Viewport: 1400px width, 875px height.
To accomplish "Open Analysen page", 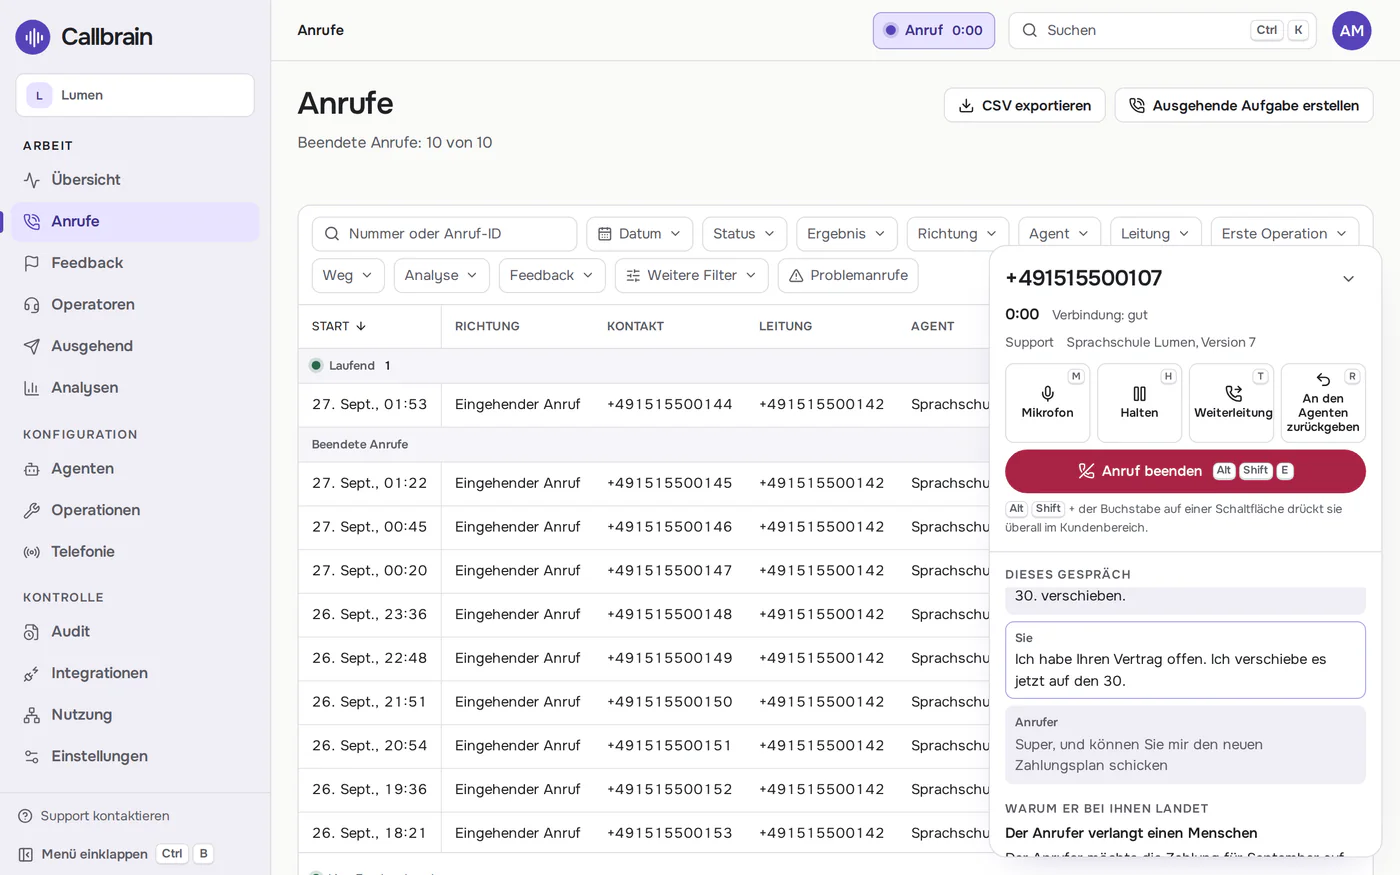I will coord(135,388).
